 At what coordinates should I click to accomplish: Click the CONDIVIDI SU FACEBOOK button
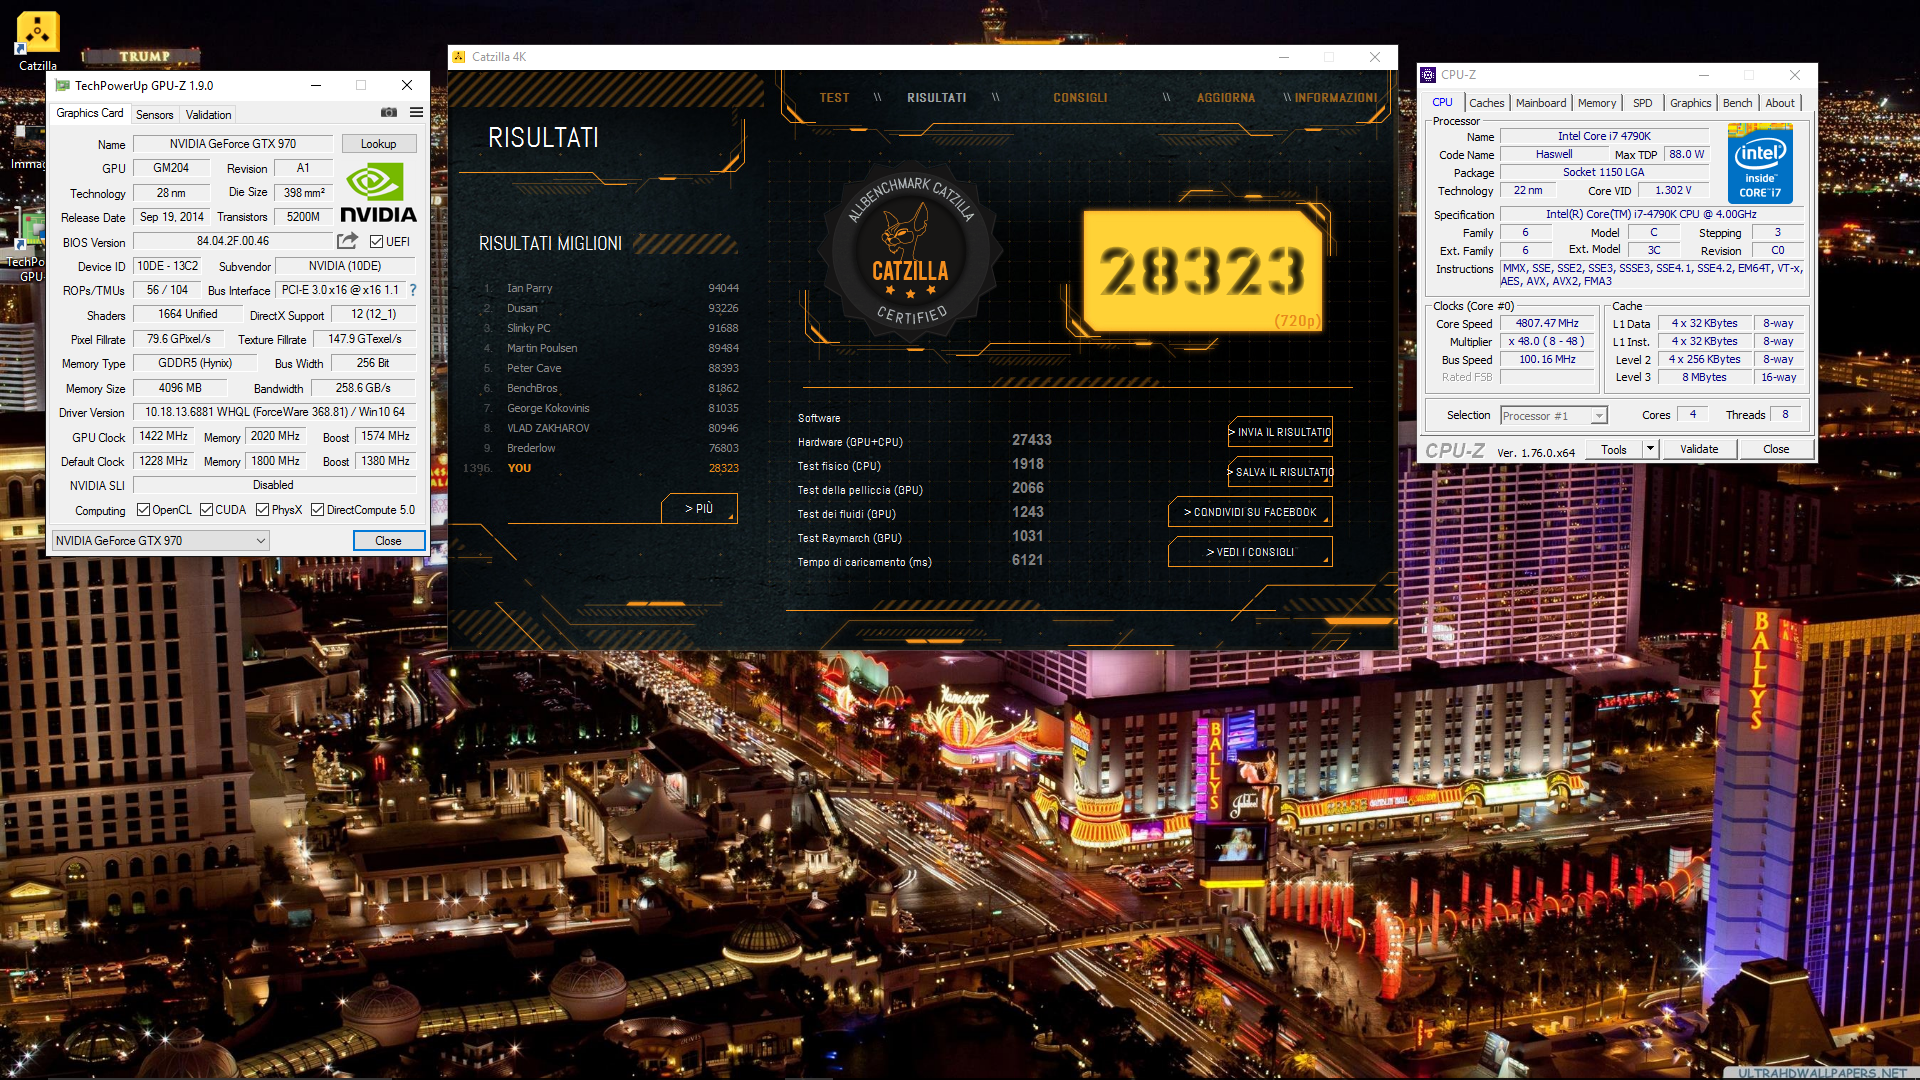1250,512
